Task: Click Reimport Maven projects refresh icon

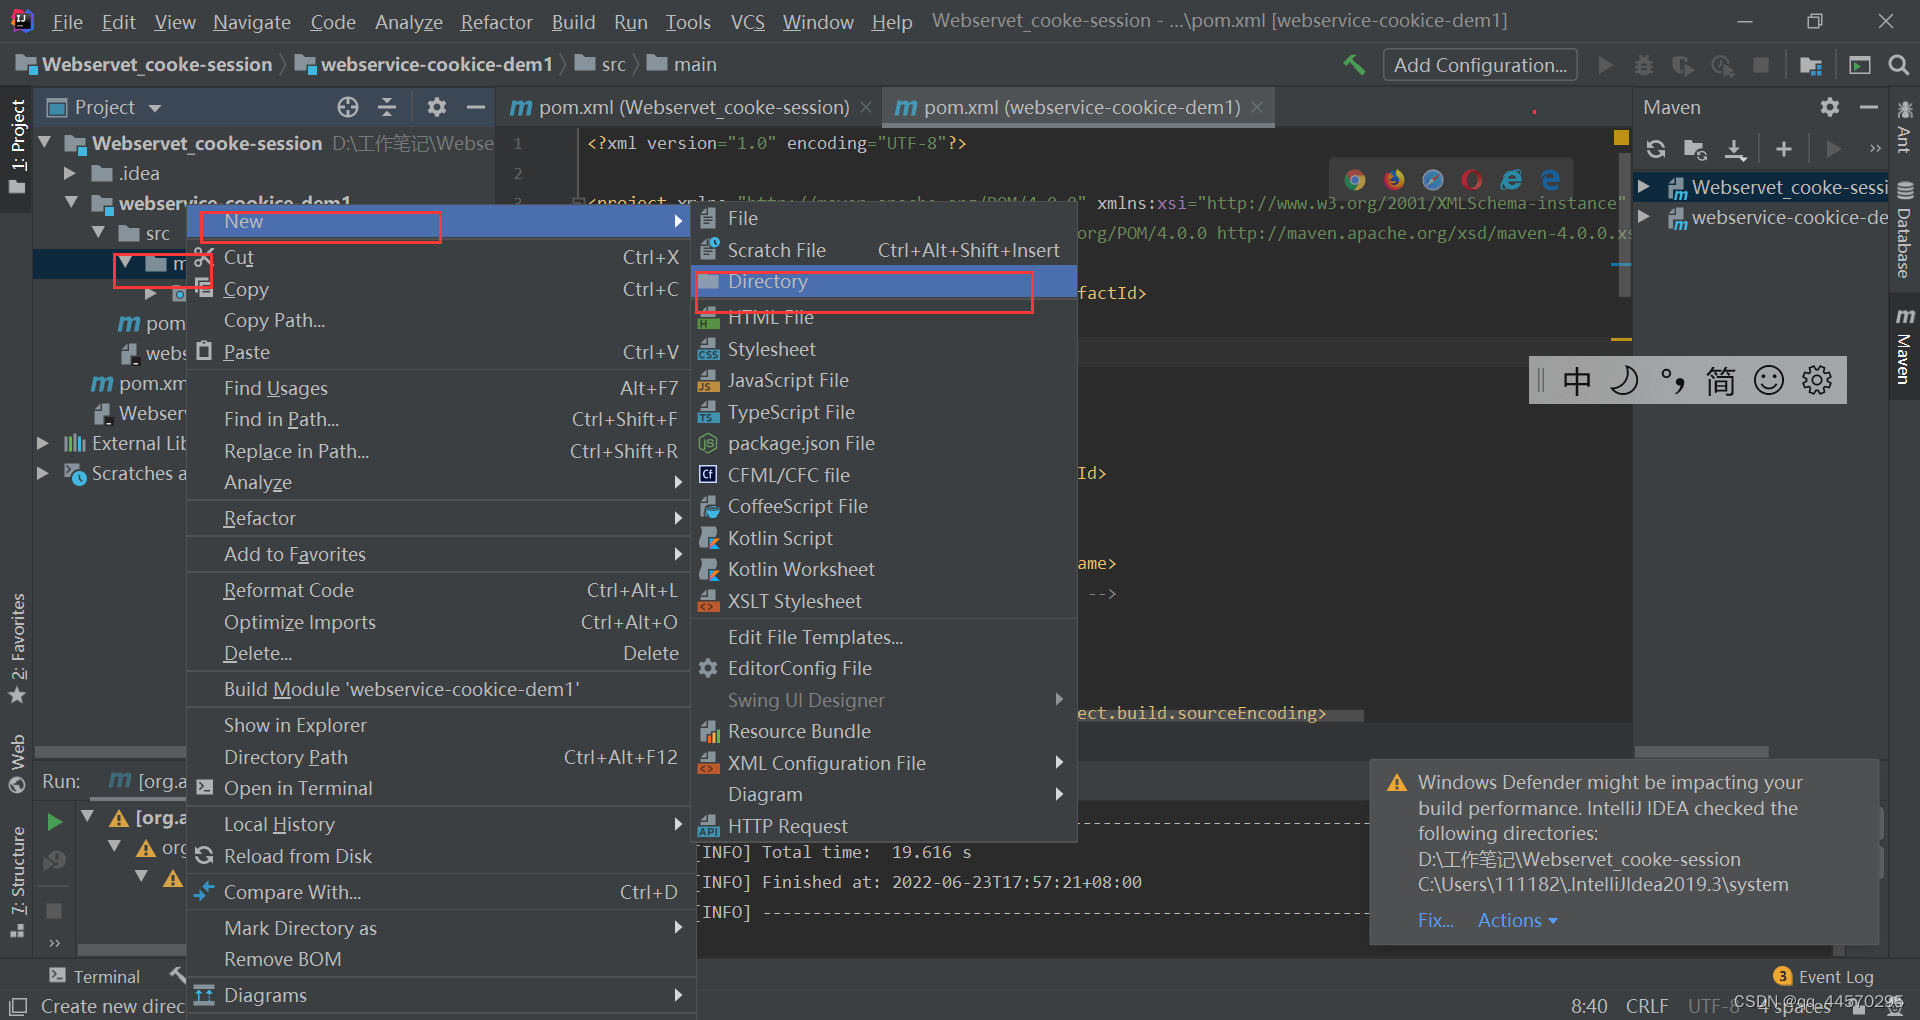Action: tap(1656, 149)
